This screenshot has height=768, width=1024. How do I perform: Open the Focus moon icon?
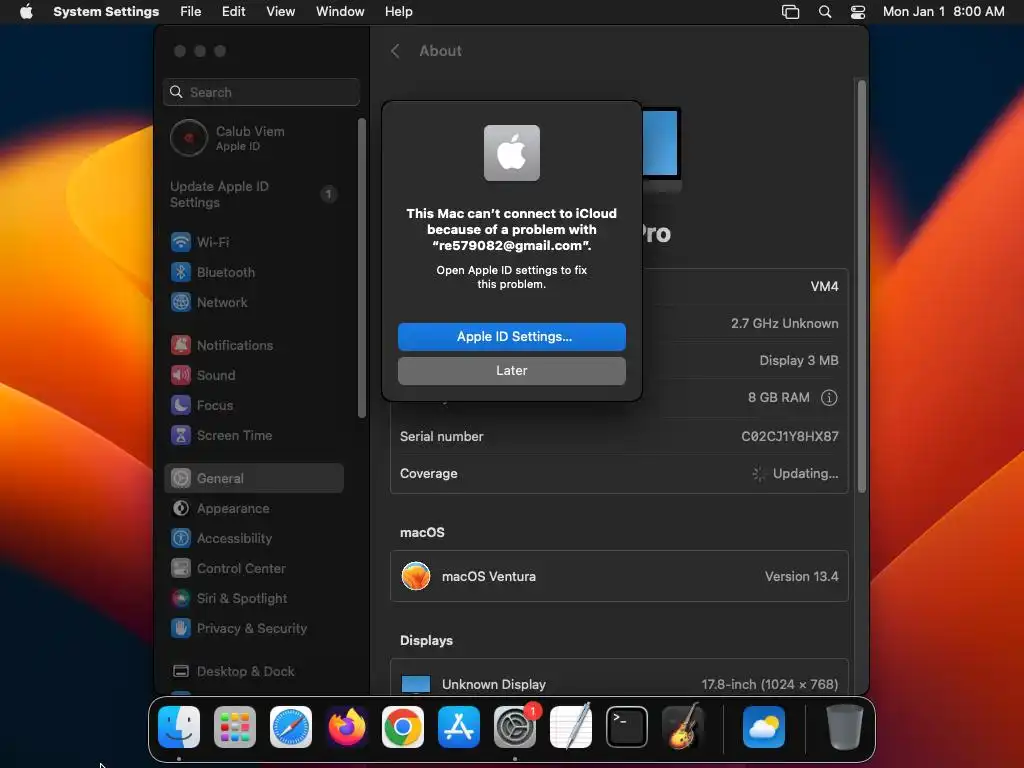tap(181, 405)
